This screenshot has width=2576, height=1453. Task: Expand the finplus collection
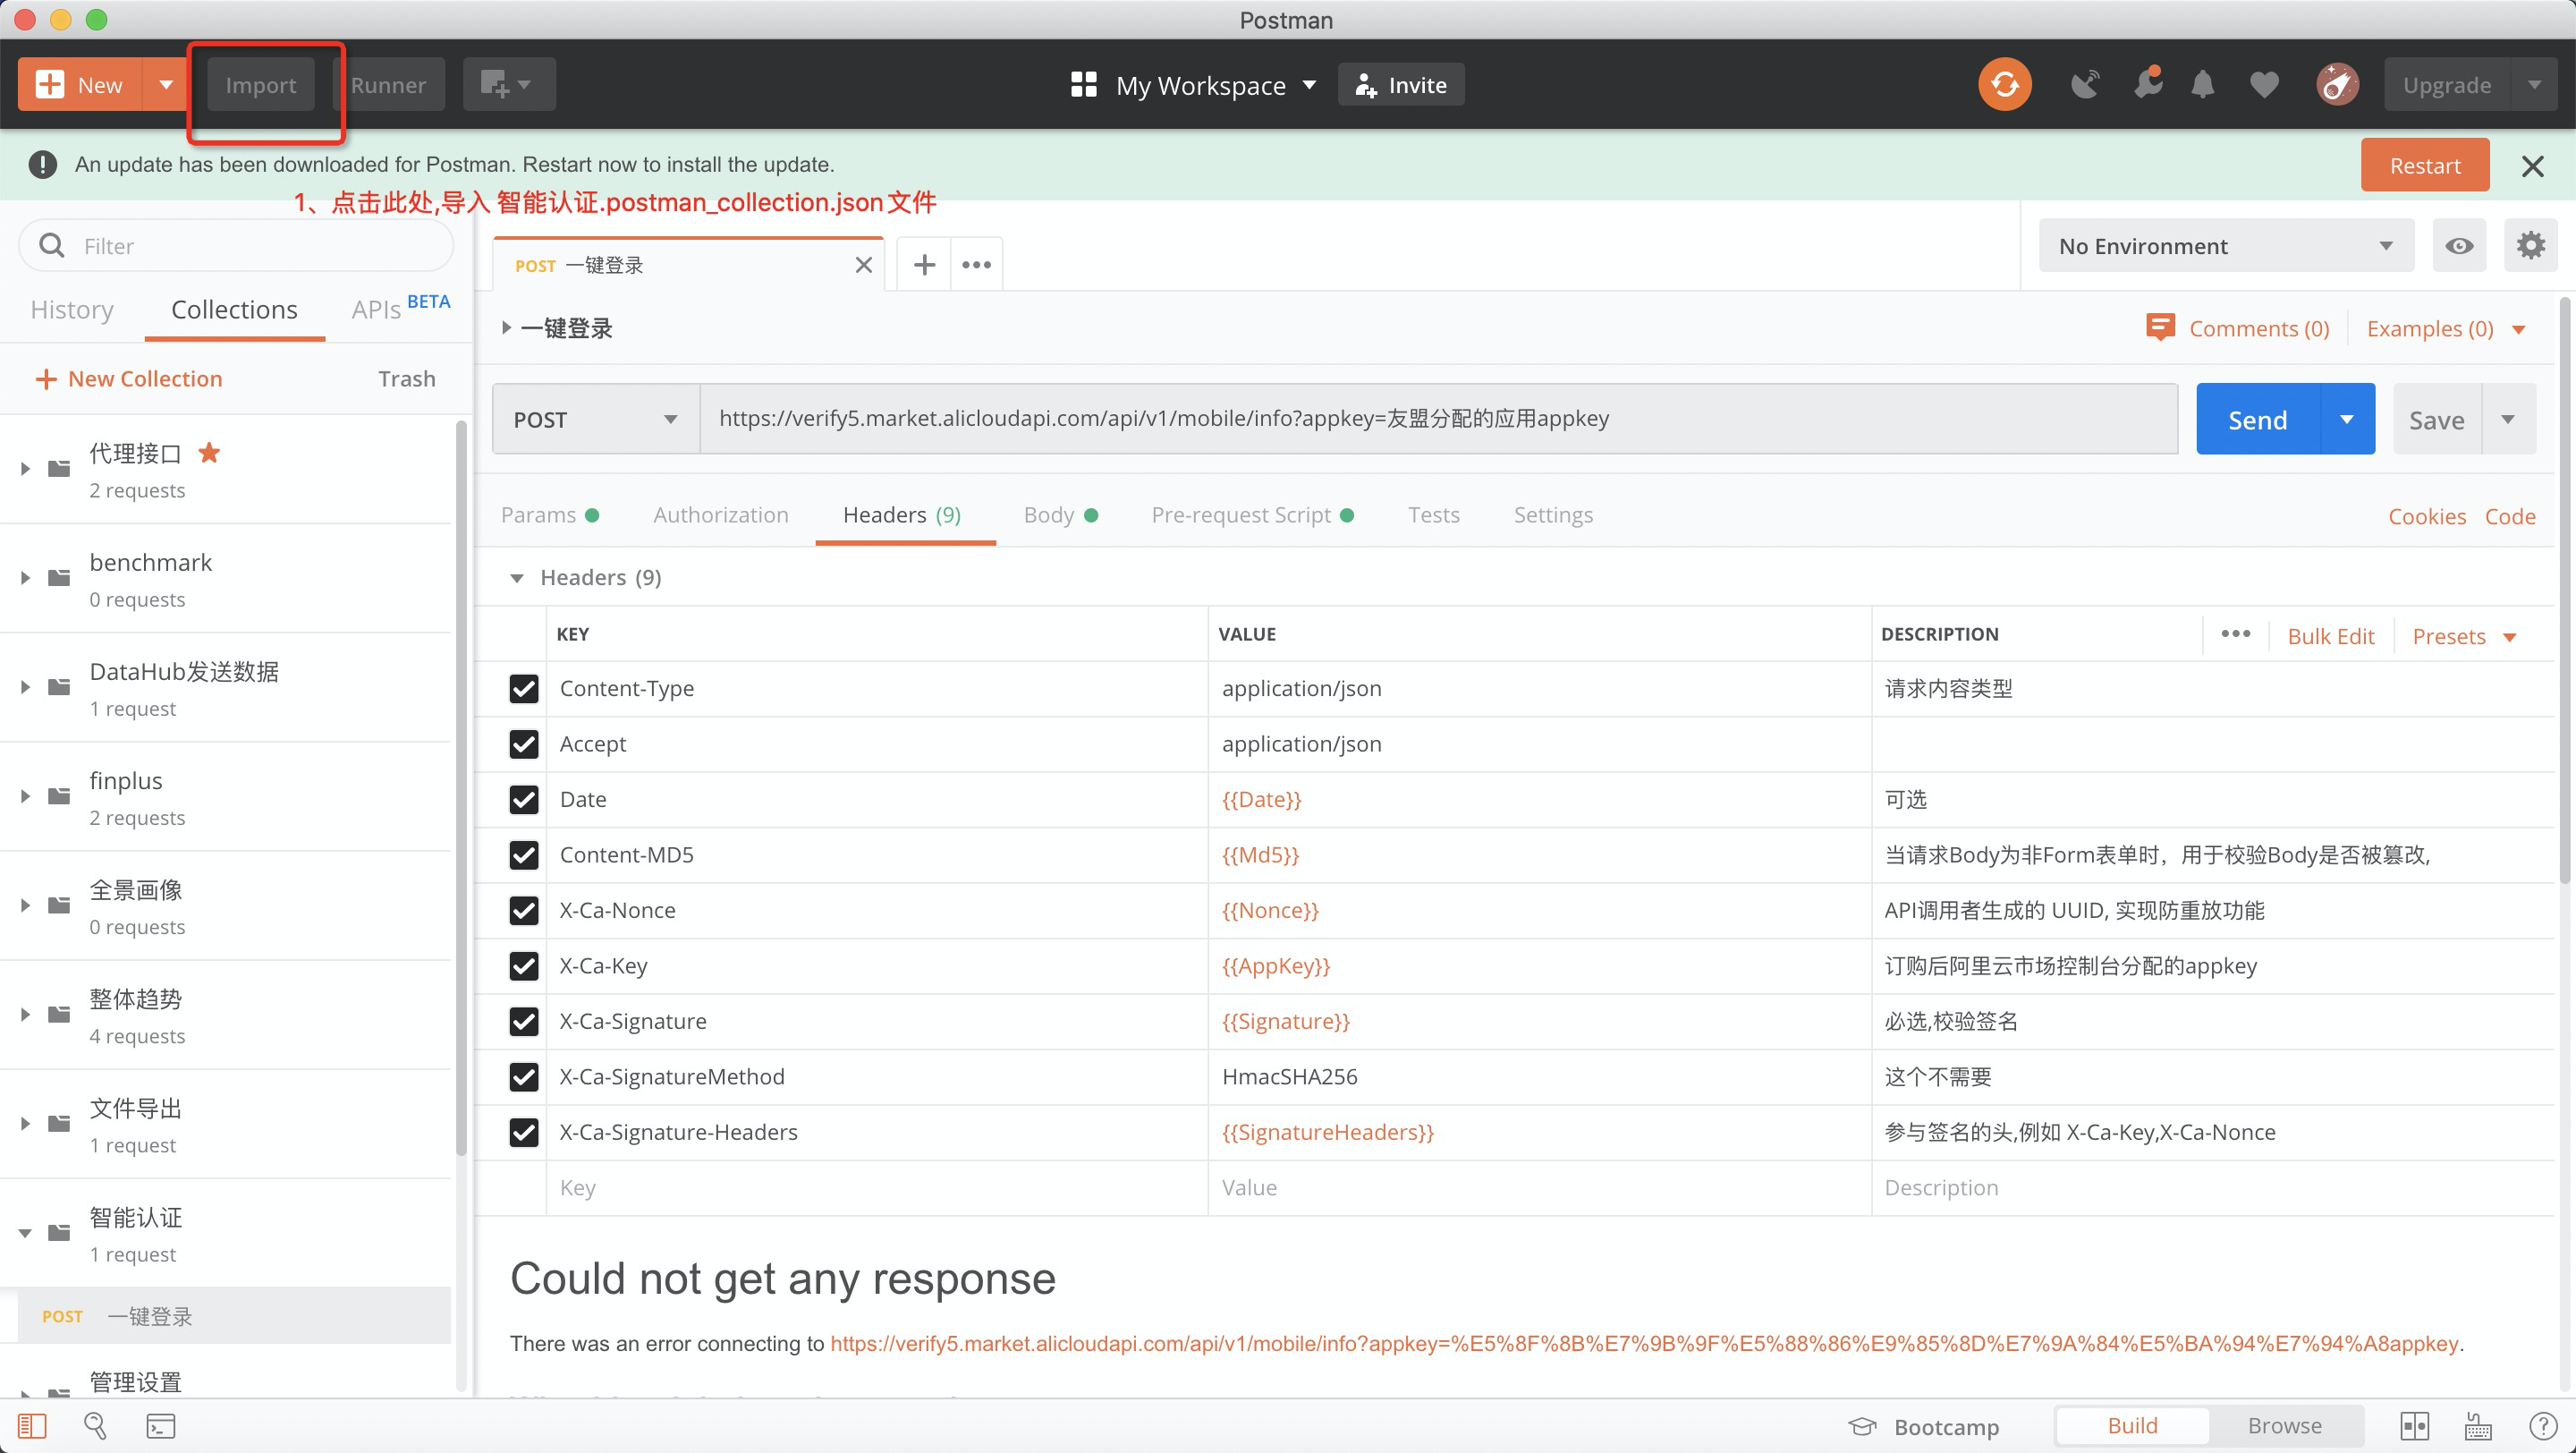[25, 796]
